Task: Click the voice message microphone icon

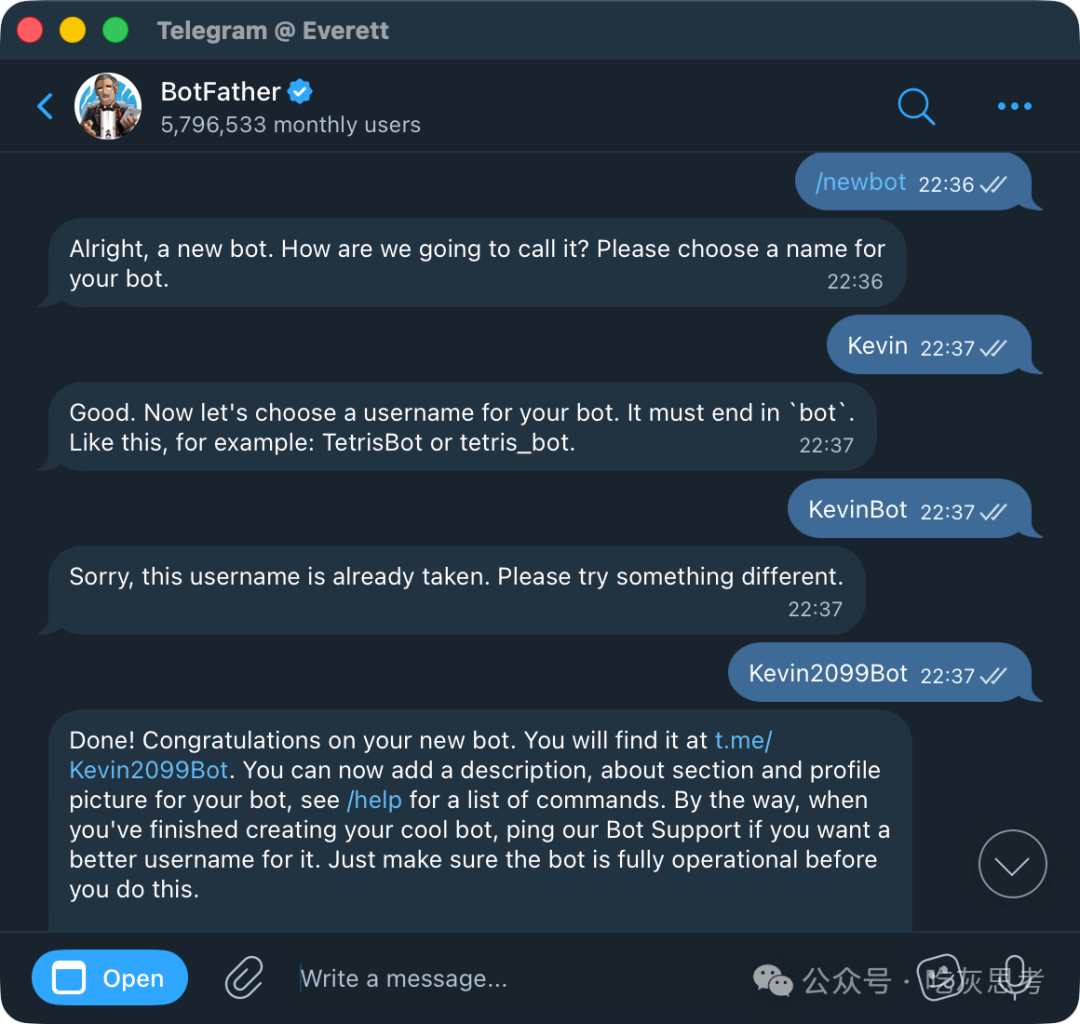Action: point(1014,977)
